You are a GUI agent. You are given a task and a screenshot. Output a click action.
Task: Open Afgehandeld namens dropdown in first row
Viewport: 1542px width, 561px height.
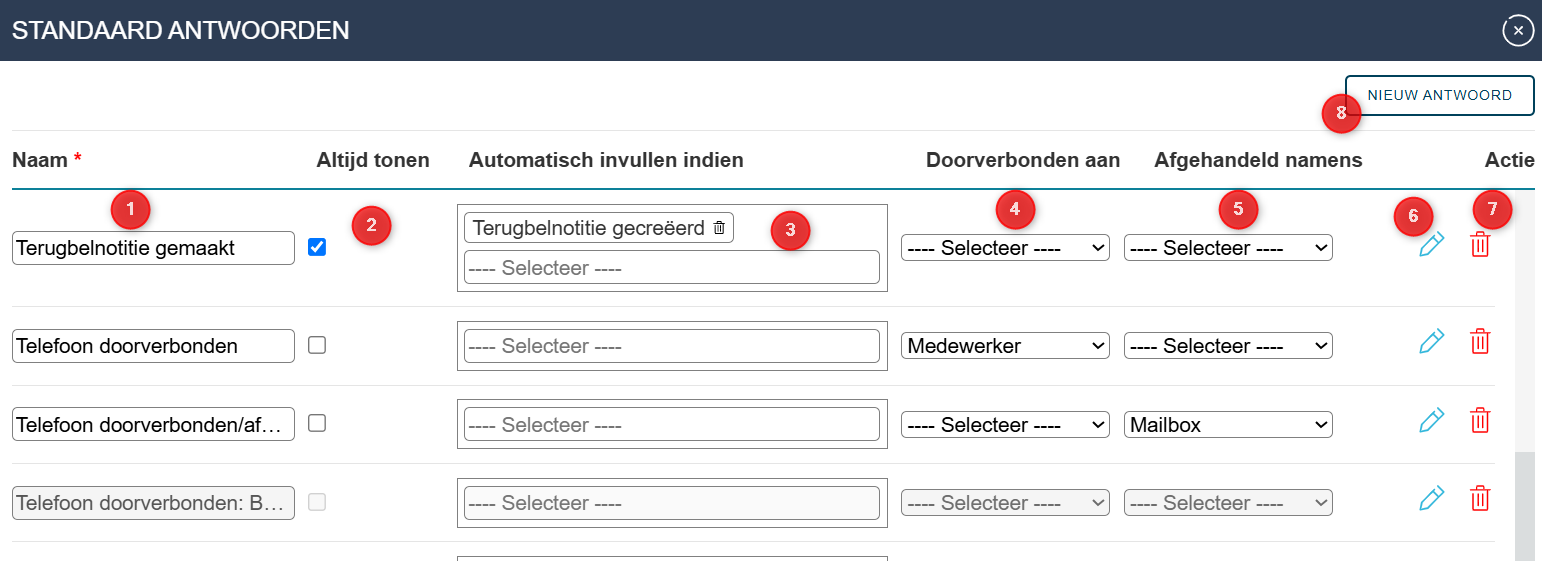click(1227, 248)
